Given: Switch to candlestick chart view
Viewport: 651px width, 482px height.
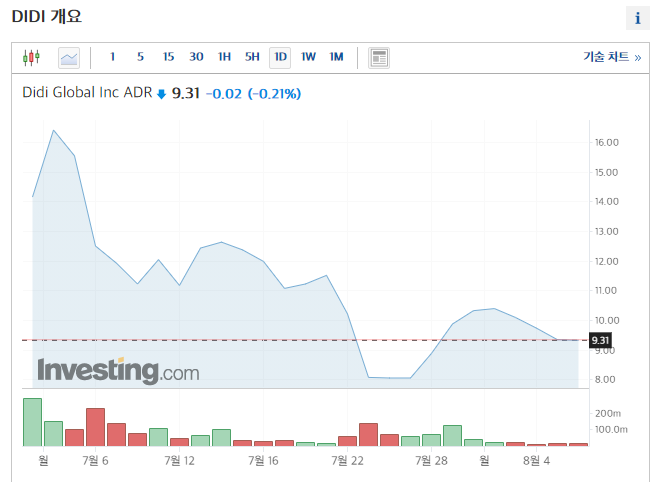Looking at the screenshot, I should point(31,57).
